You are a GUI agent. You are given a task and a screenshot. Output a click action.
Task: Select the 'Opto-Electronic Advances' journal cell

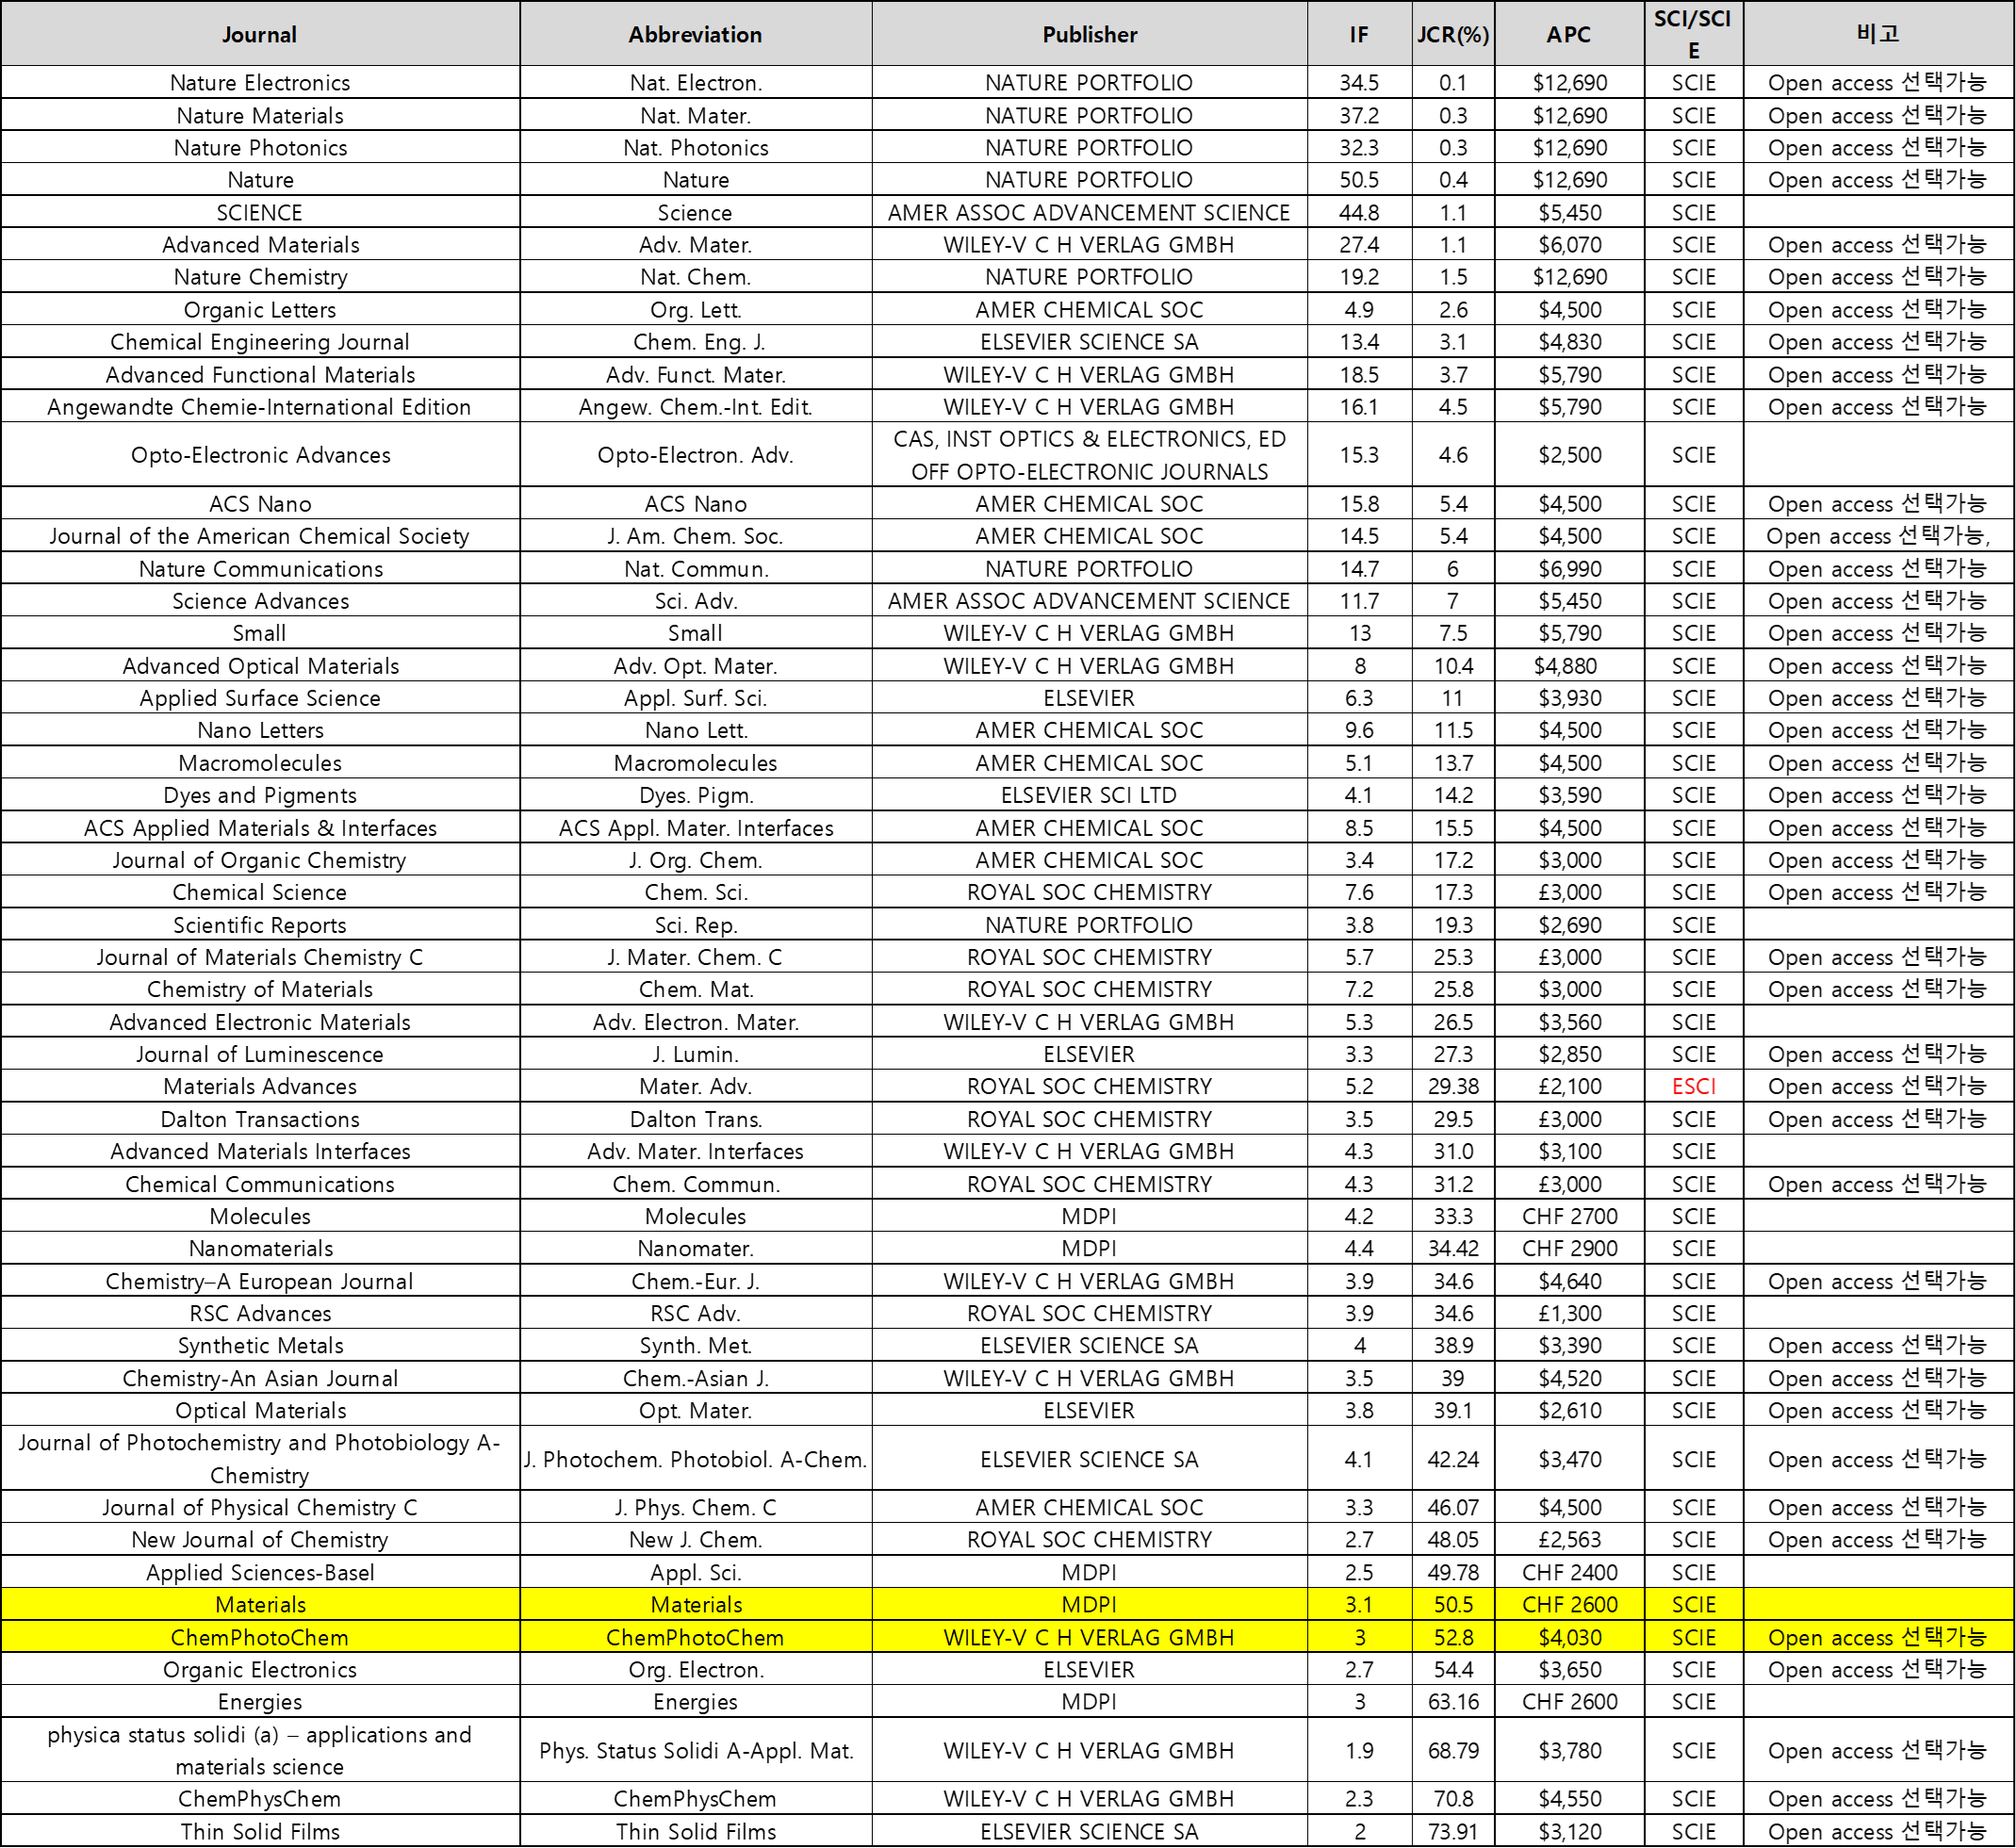(260, 455)
